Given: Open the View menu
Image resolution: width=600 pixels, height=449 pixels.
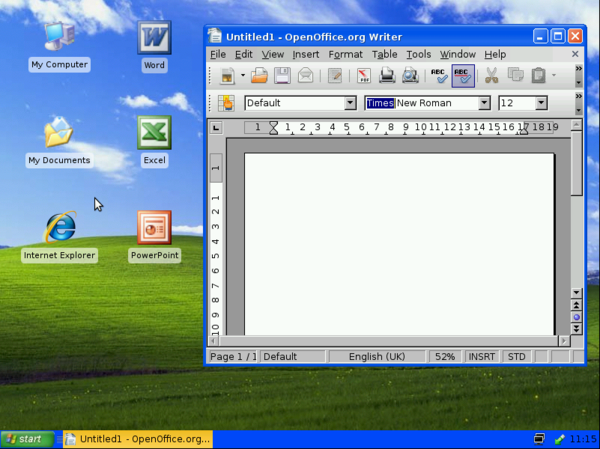Looking at the screenshot, I should click(273, 54).
